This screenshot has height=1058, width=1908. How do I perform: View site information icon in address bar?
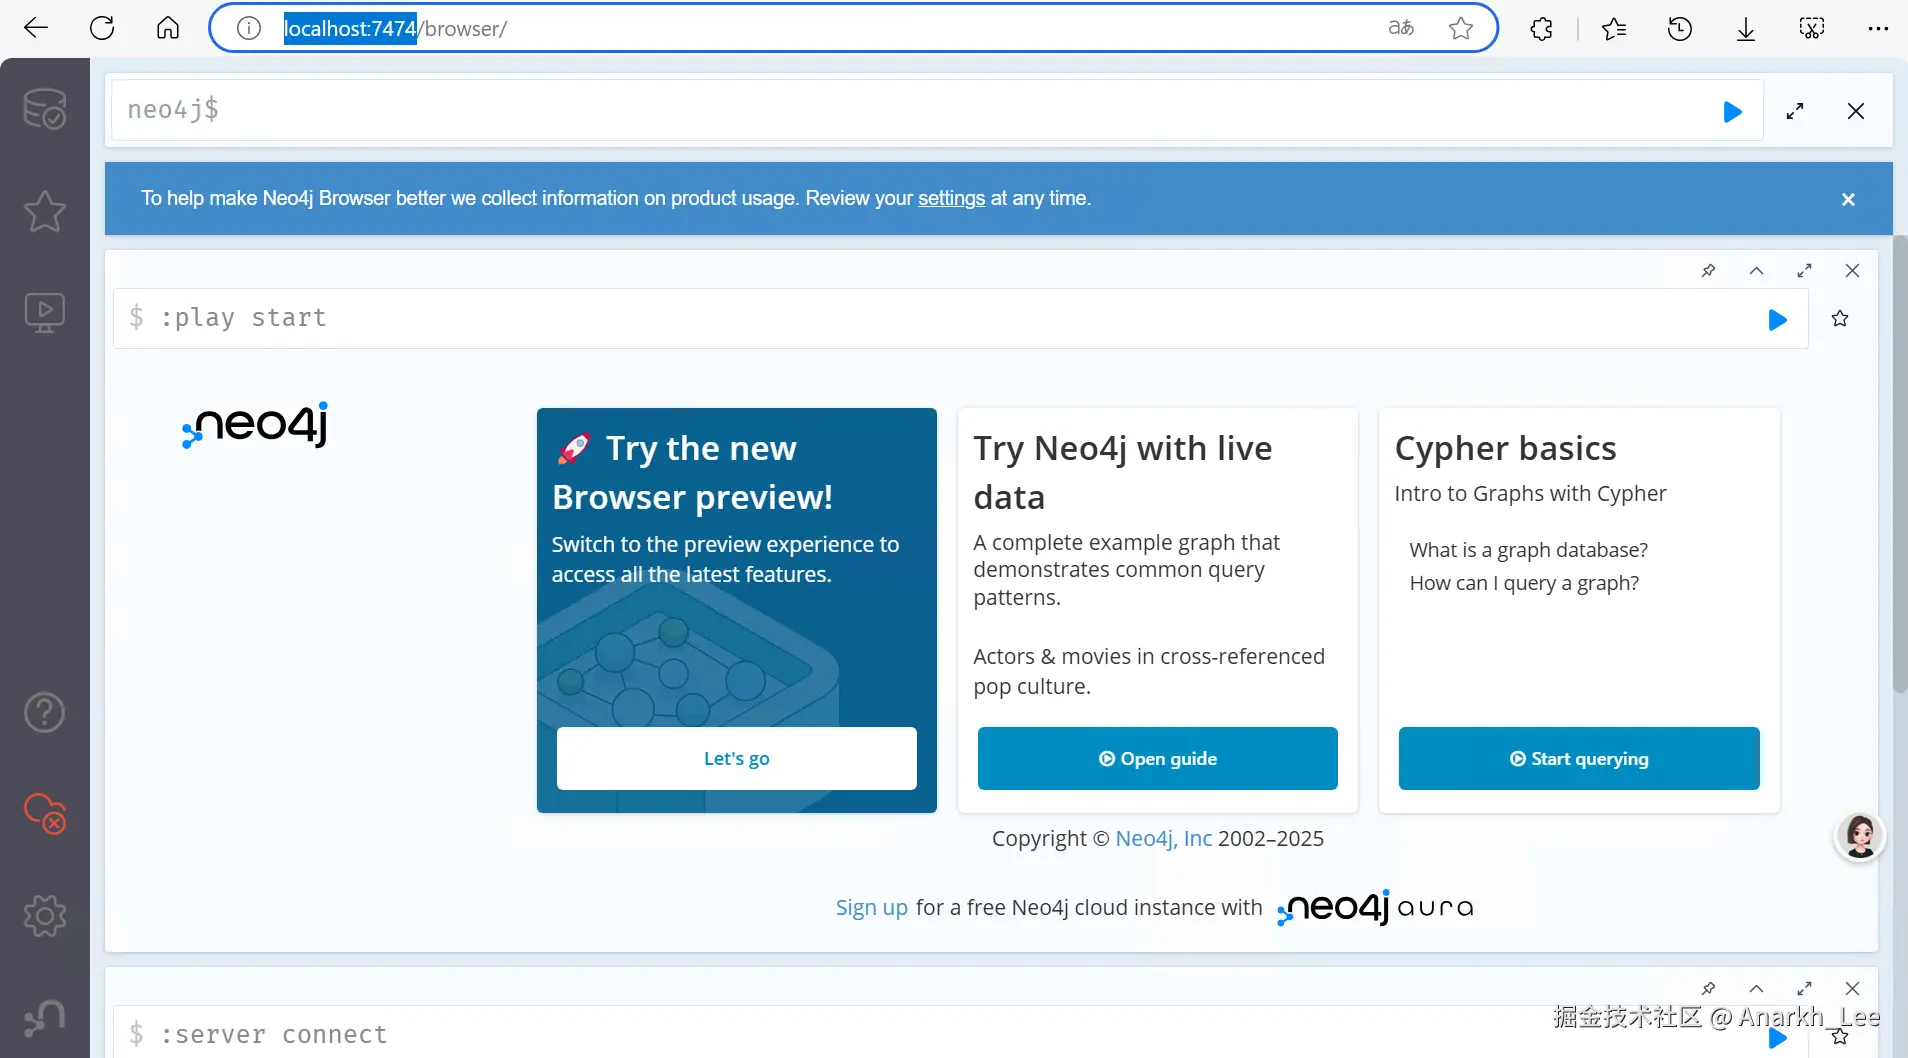pos(249,28)
